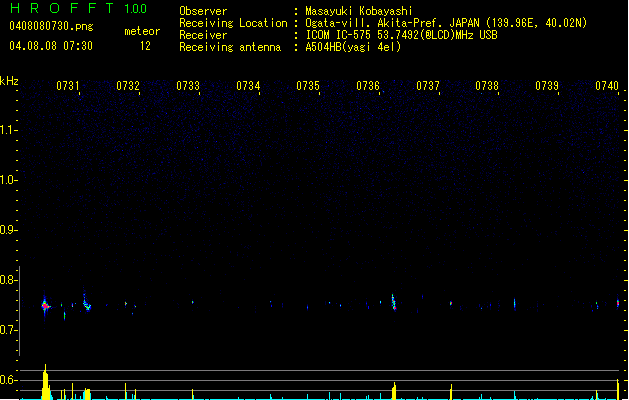Click the 0.9 kHz axis label

8,230
